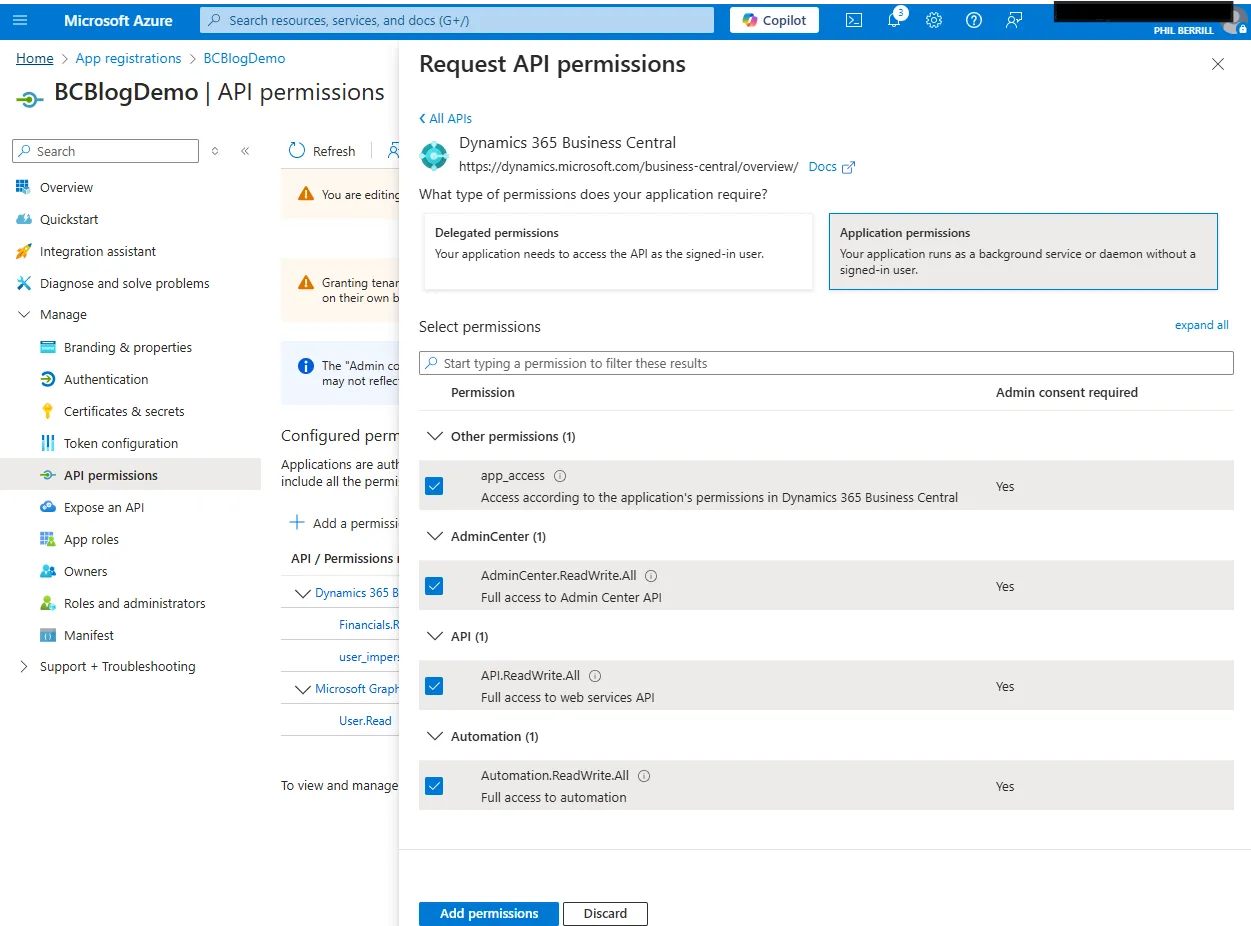Click the Refresh icon in the toolbar

pos(297,150)
